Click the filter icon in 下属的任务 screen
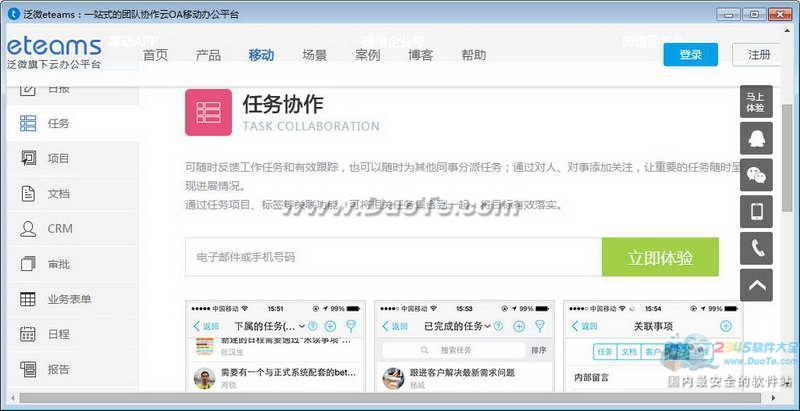Viewport: 800px width, 411px height. (351, 326)
